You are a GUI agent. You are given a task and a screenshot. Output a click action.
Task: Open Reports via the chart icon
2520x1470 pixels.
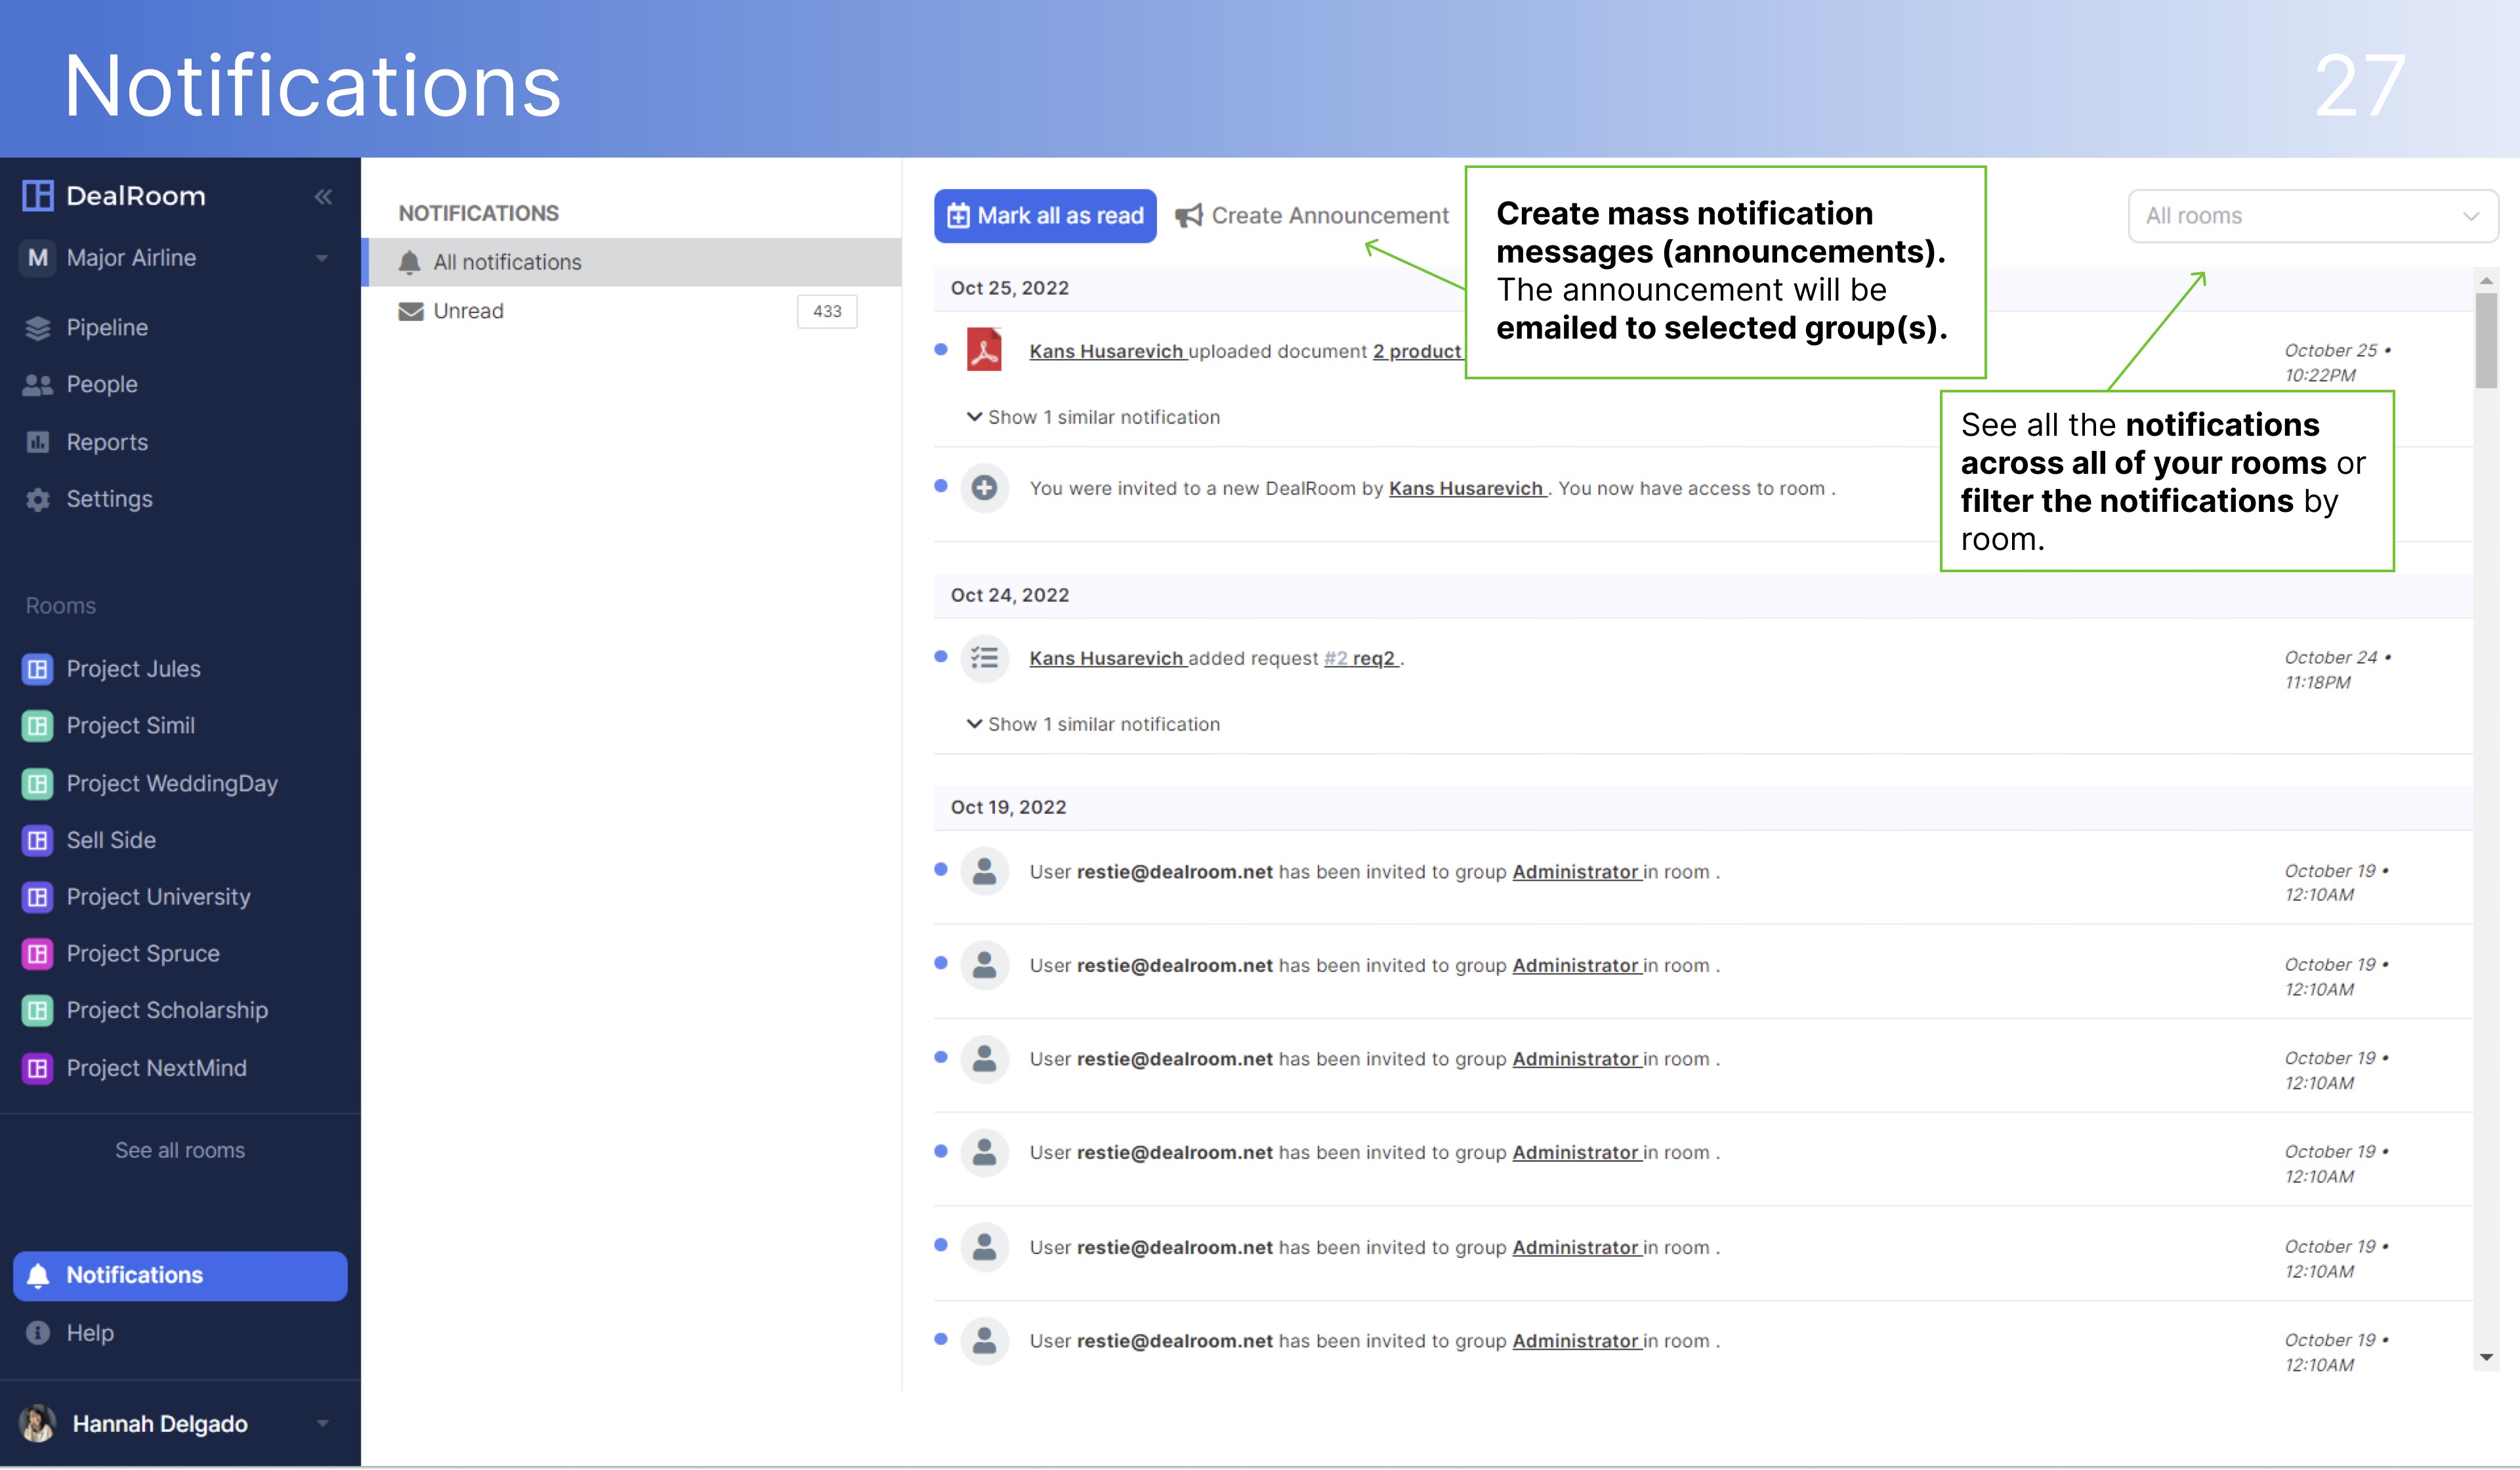(x=37, y=441)
